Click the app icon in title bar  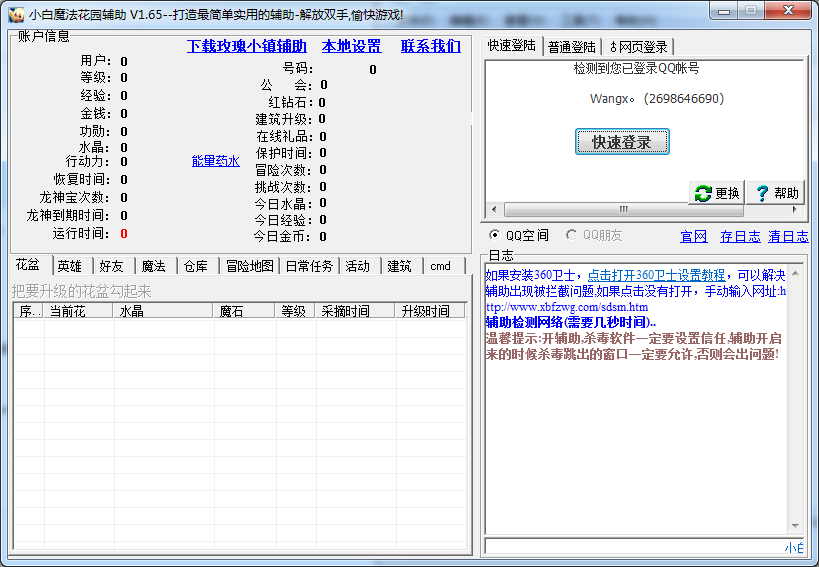point(15,14)
